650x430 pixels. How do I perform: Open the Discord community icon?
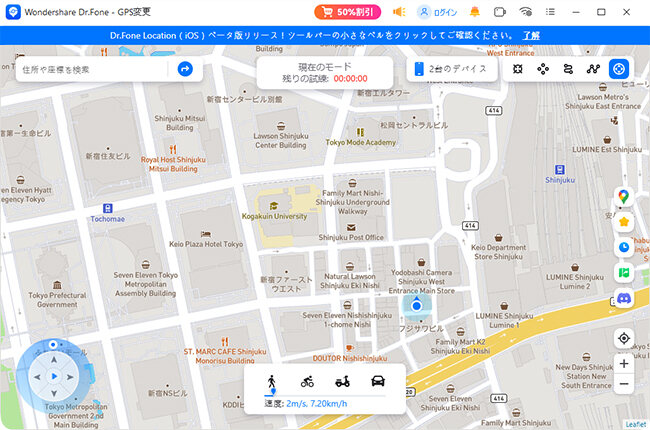(624, 297)
